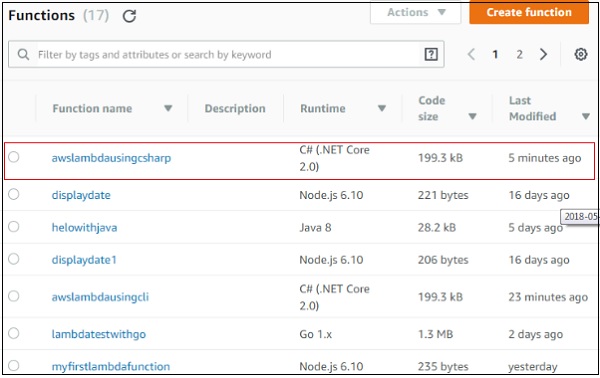The width and height of the screenshot is (600, 378).
Task: Focus the filter by keyword search field
Action: pos(226,54)
